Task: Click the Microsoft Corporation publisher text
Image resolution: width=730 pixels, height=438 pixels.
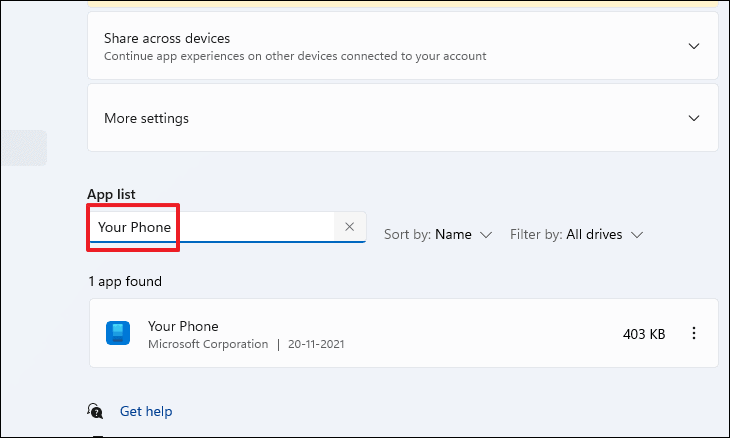Action: point(208,344)
